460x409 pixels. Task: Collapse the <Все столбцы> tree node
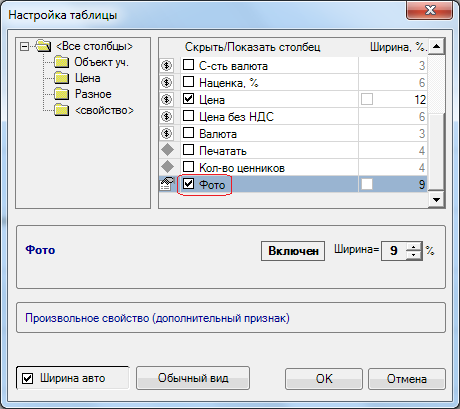24,46
